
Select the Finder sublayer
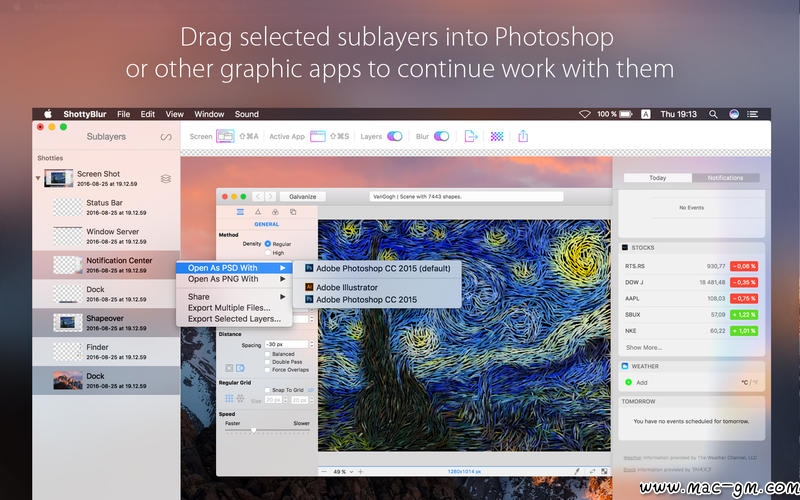[106, 352]
